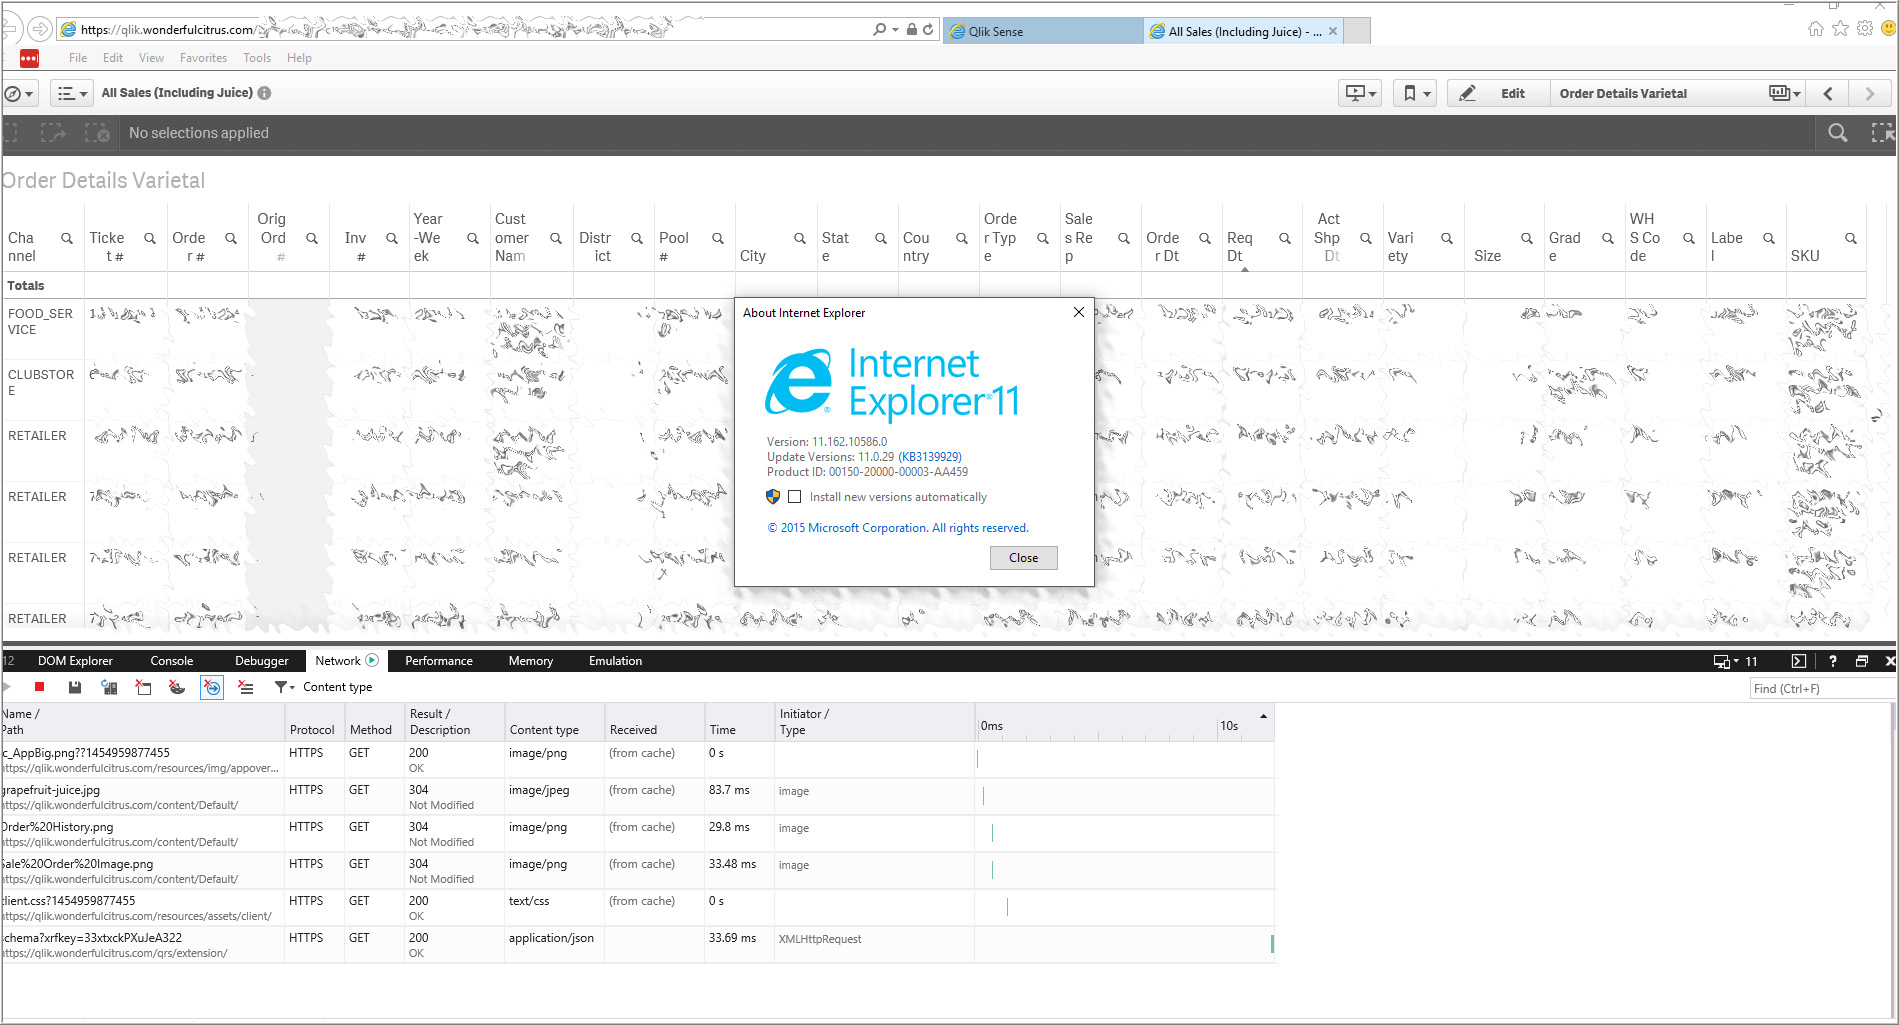Viewport: 1899px width, 1025px height.
Task: Select the schema?xrfkey request row
Action: click(x=638, y=945)
